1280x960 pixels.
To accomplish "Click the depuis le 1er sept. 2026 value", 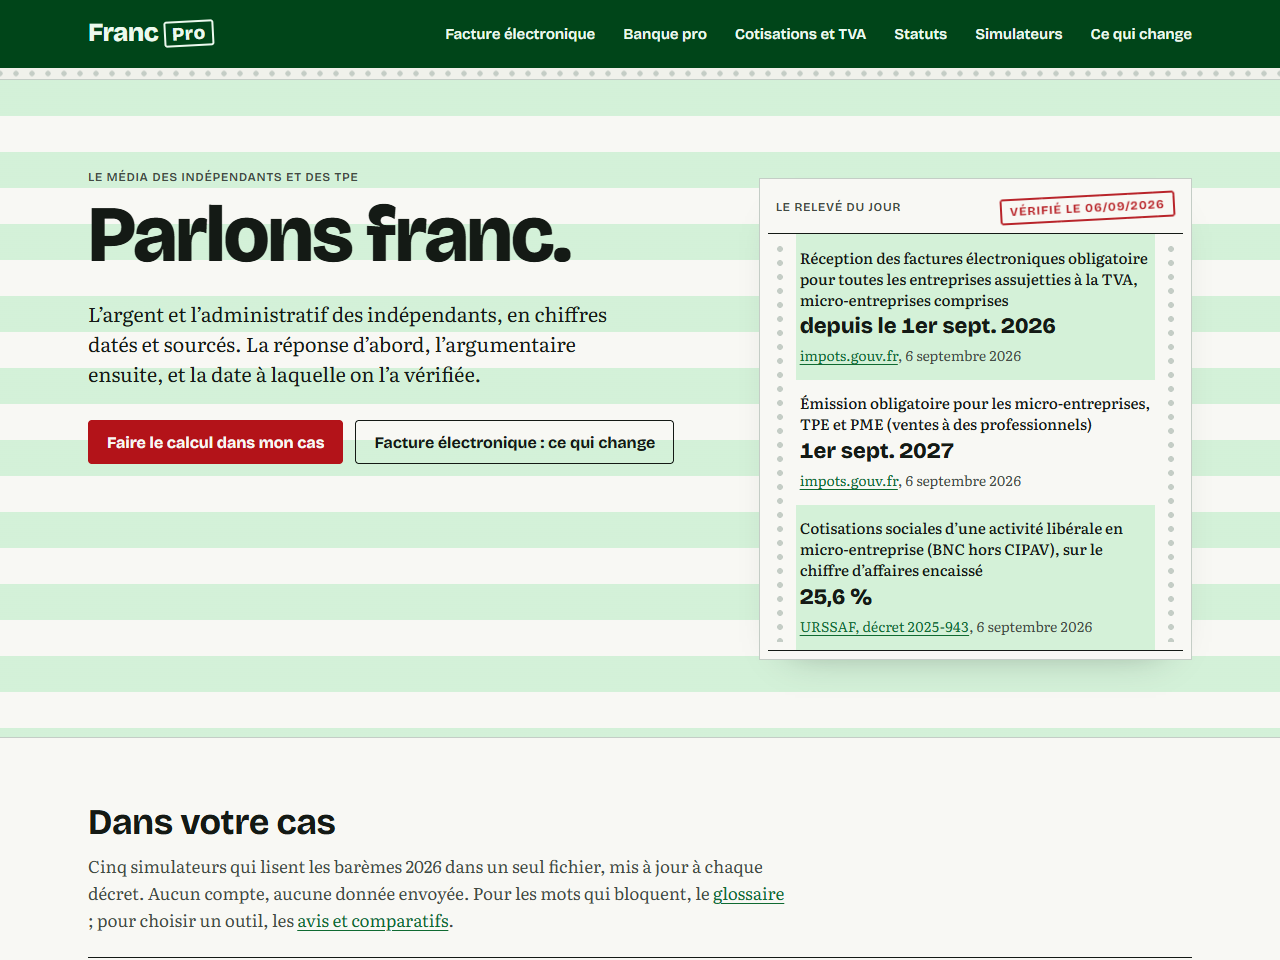I will click(x=927, y=326).
